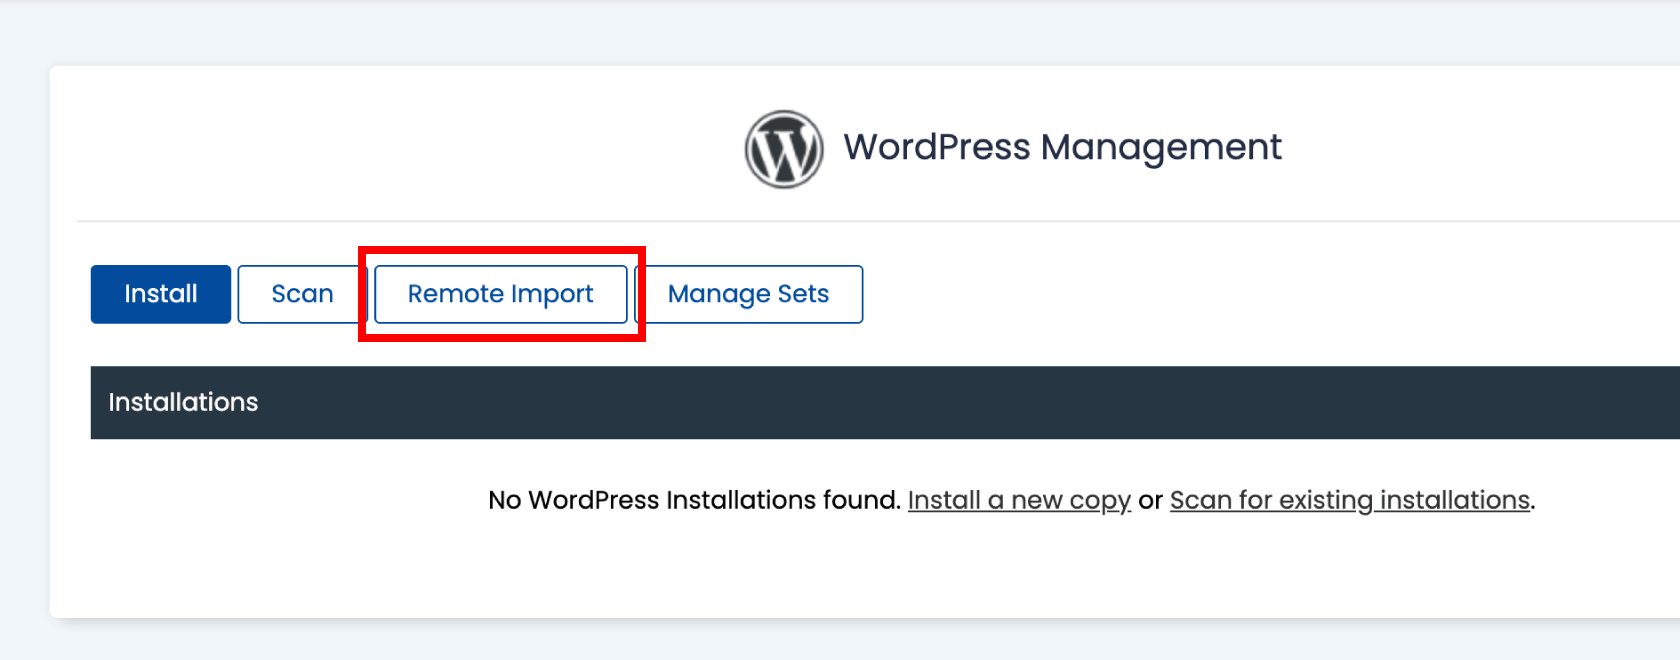Open Remote Import
The image size is (1680, 660).
tap(500, 294)
